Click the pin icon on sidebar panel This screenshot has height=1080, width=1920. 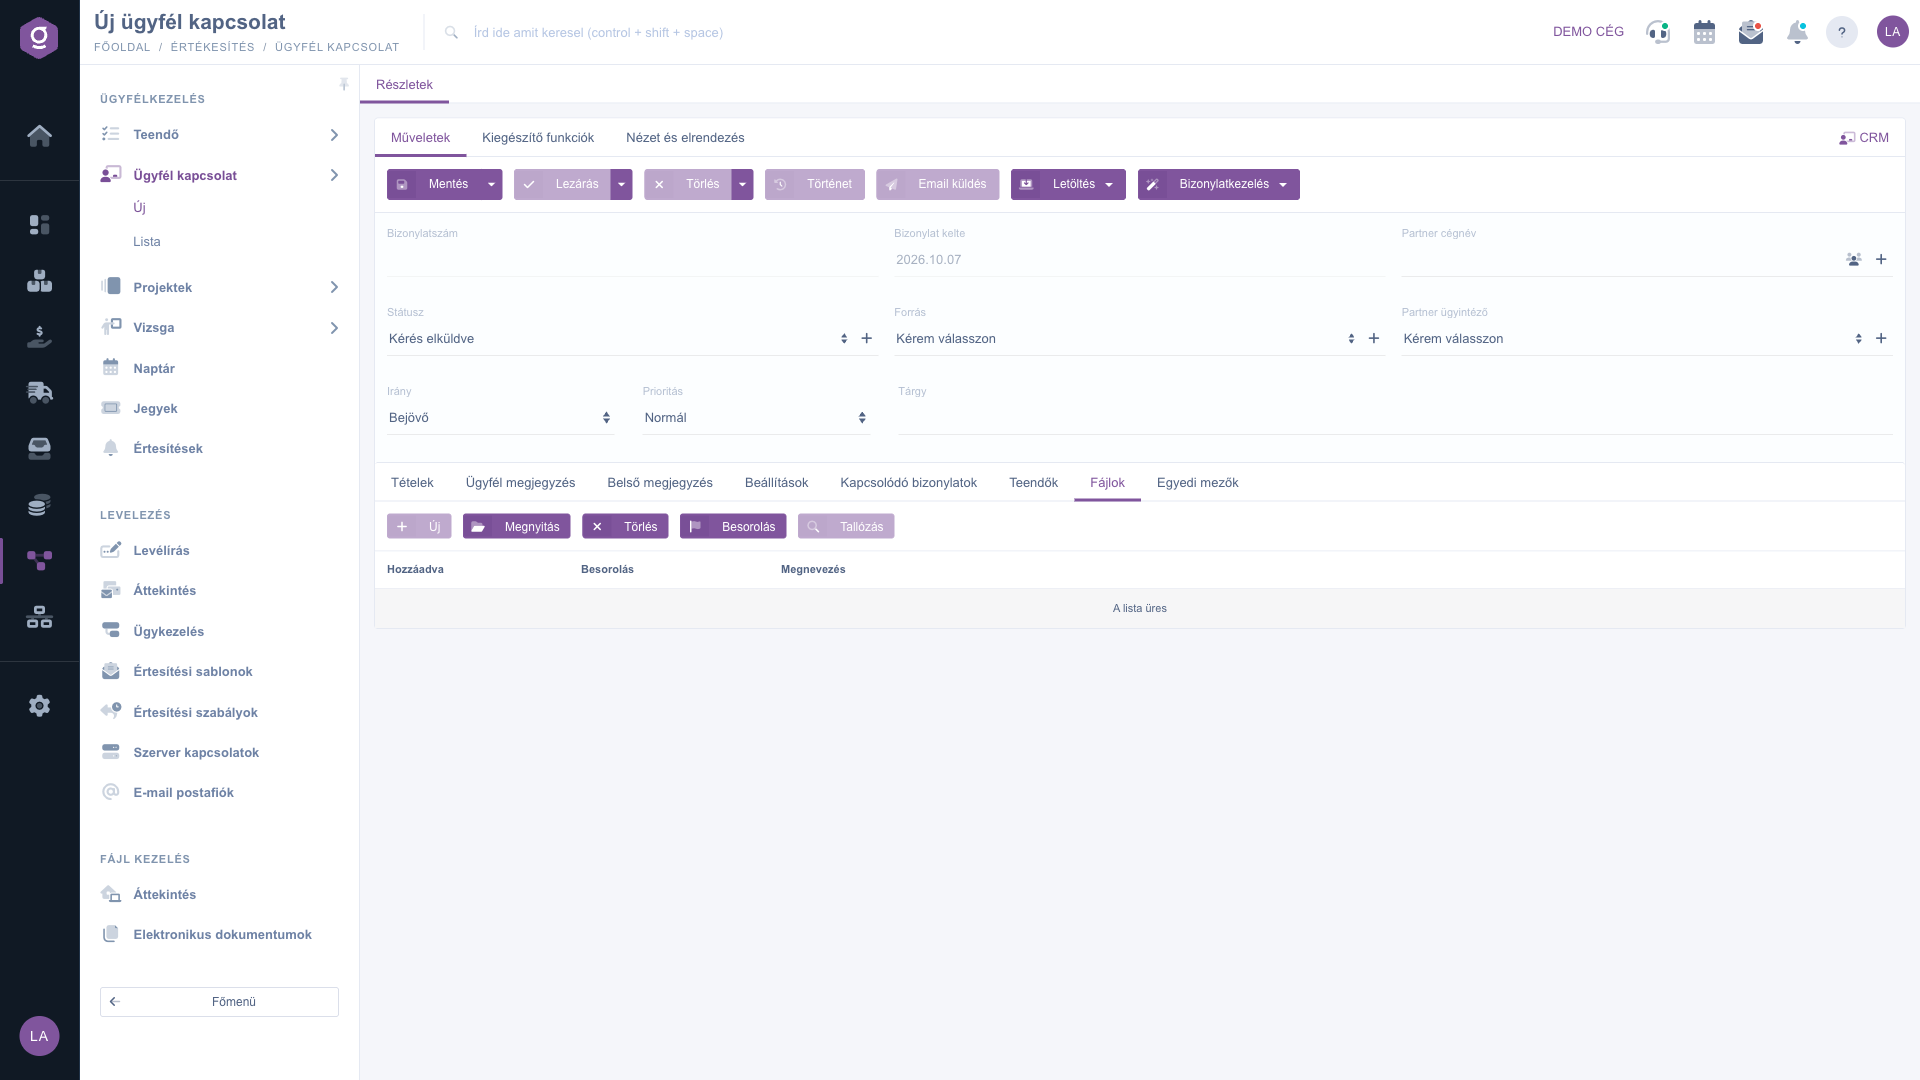344,84
